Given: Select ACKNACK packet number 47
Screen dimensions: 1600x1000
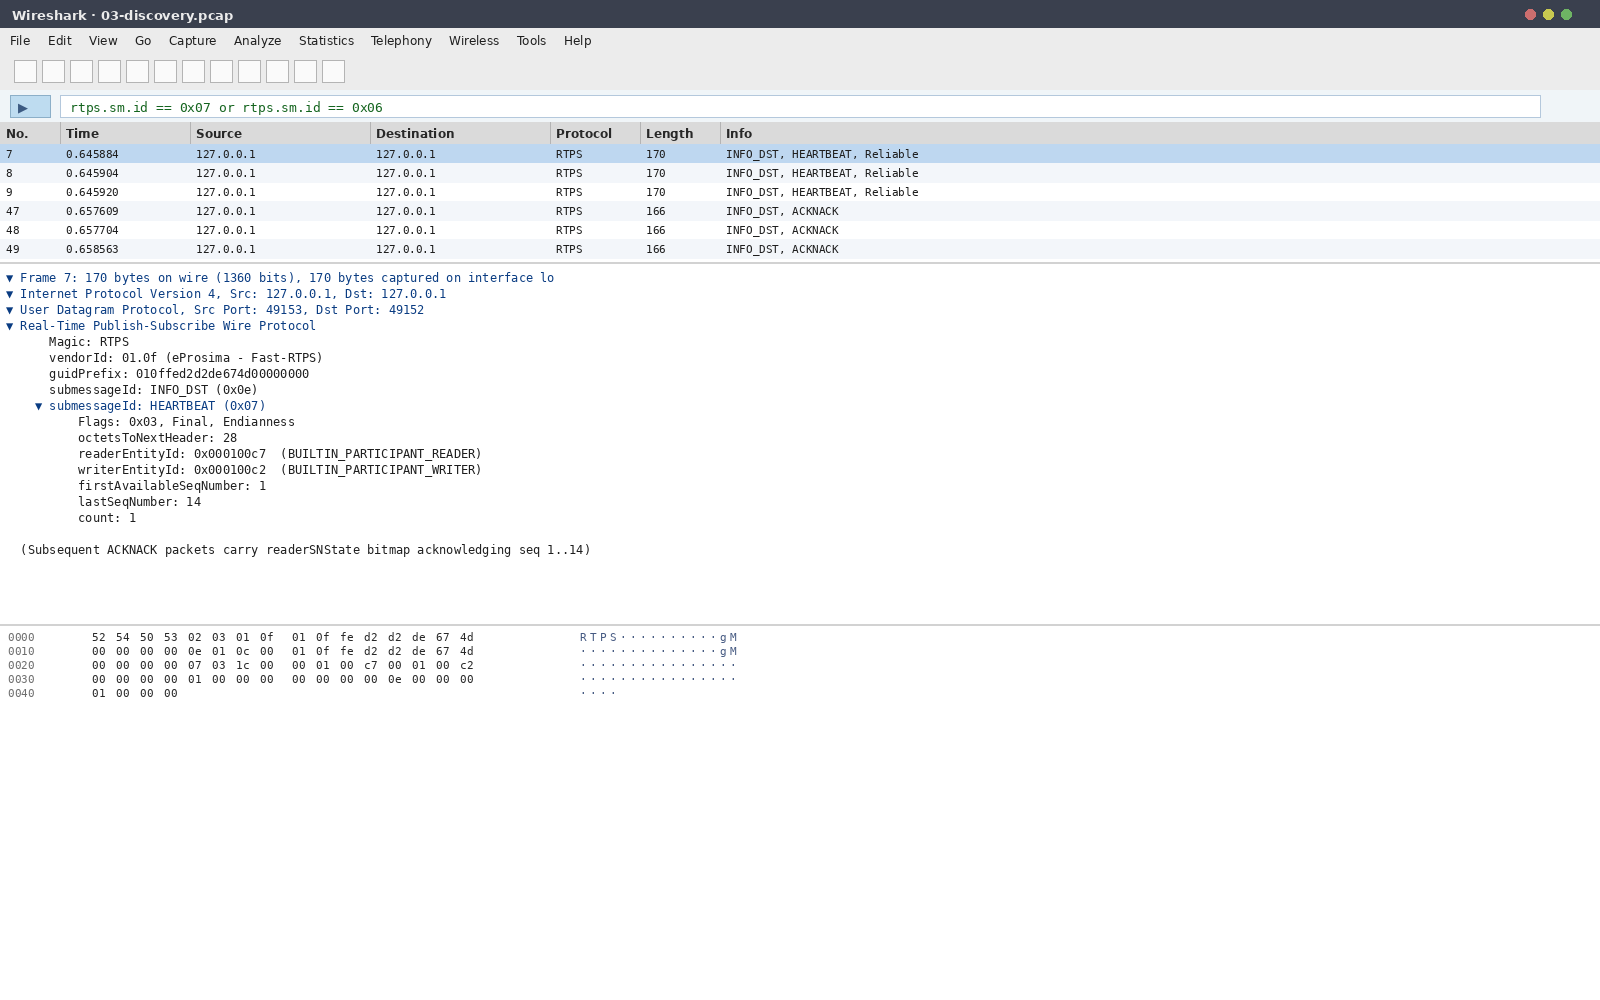Looking at the screenshot, I should tap(800, 211).
